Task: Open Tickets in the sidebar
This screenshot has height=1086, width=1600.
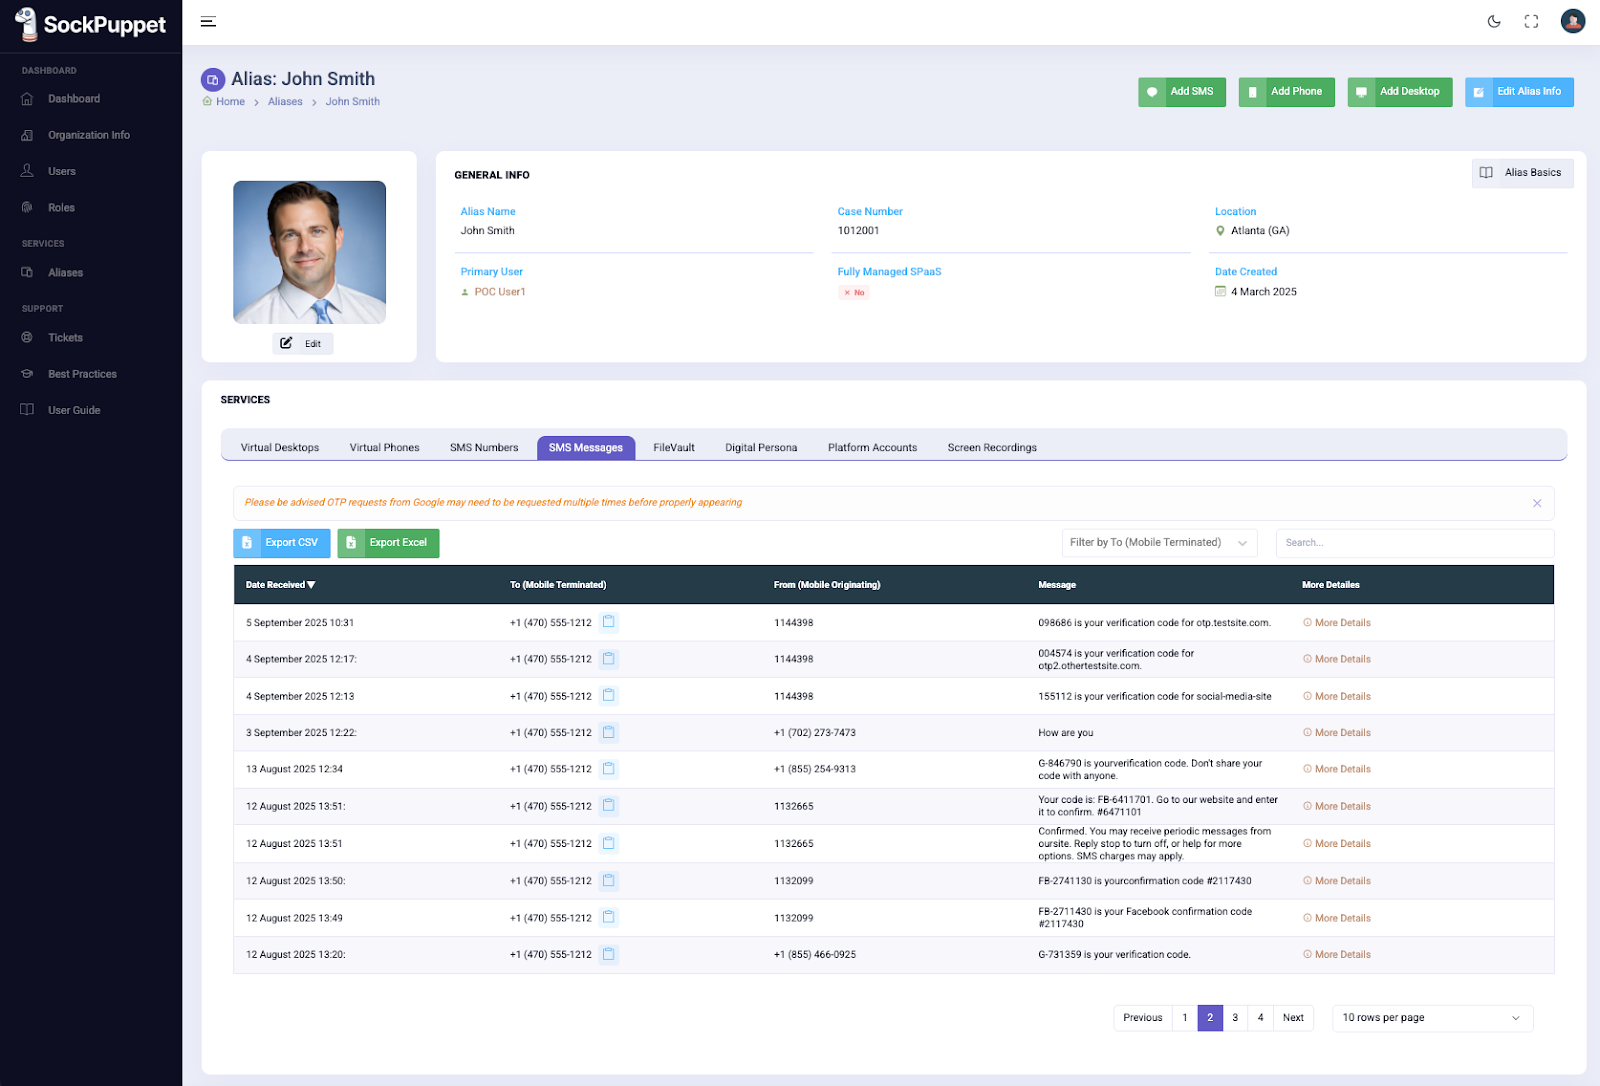Action: (x=65, y=338)
